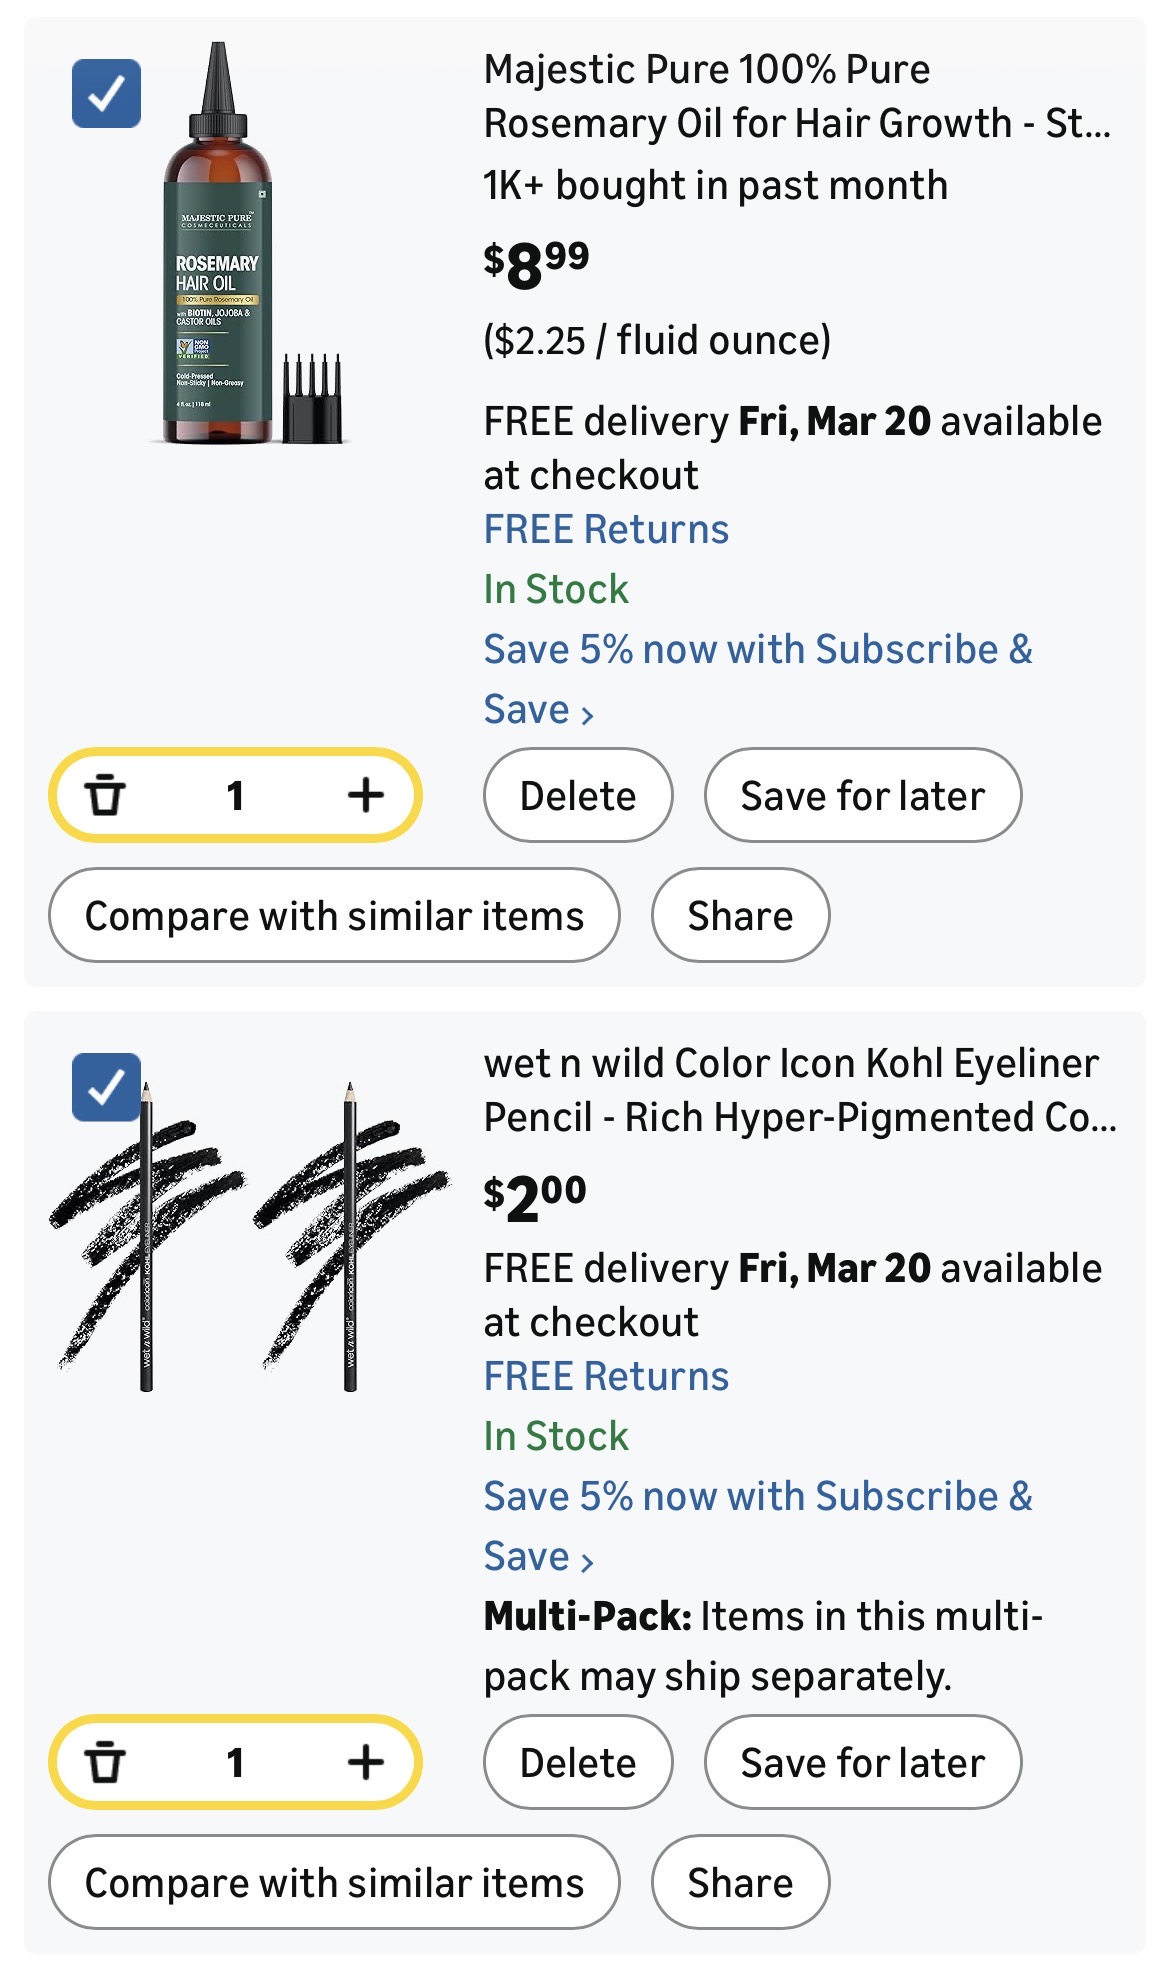Share the Majestic Pure Rosemary Oil item
The image size is (1170, 1969).
[x=740, y=916]
